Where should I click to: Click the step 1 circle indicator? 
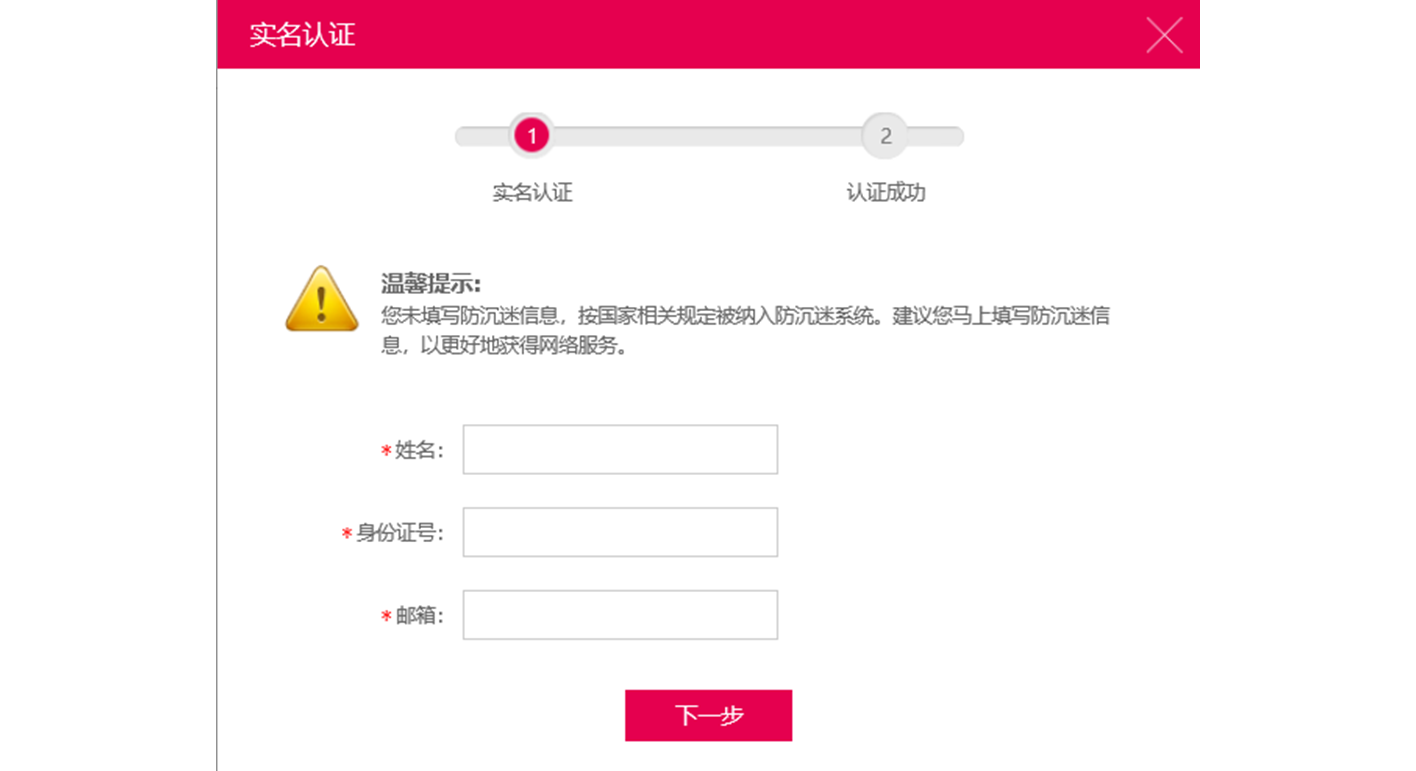pyautogui.click(x=531, y=136)
